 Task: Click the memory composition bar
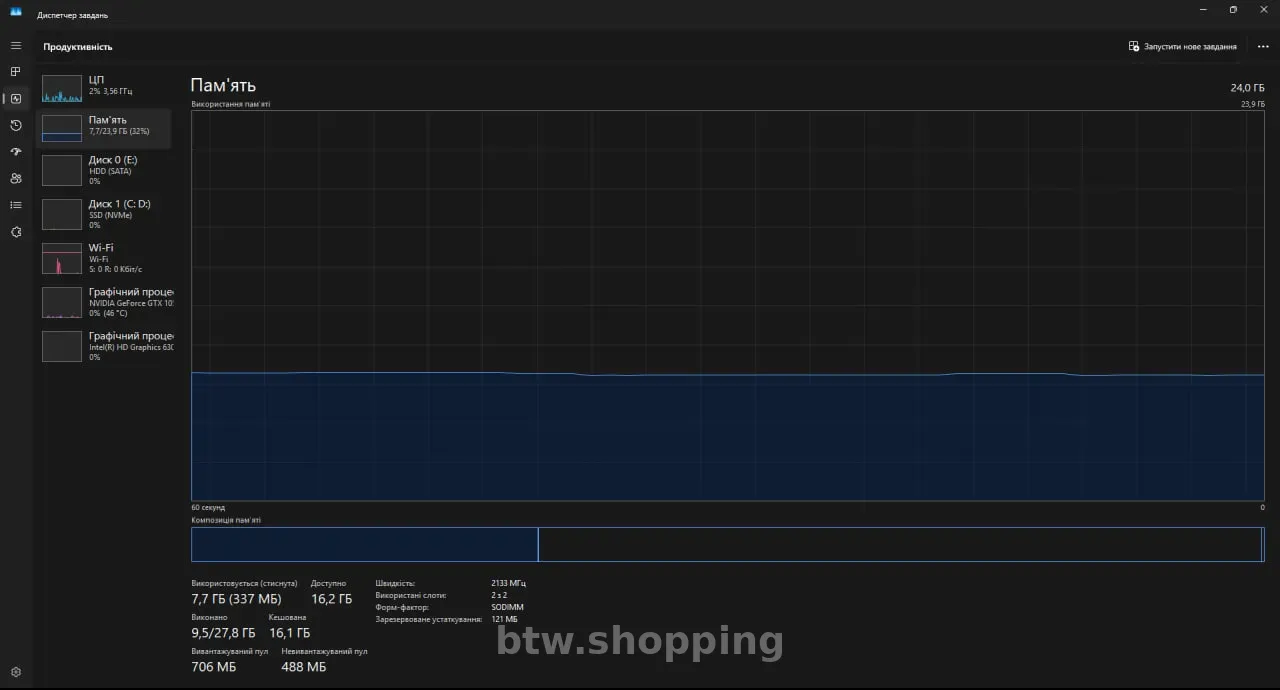pos(727,544)
